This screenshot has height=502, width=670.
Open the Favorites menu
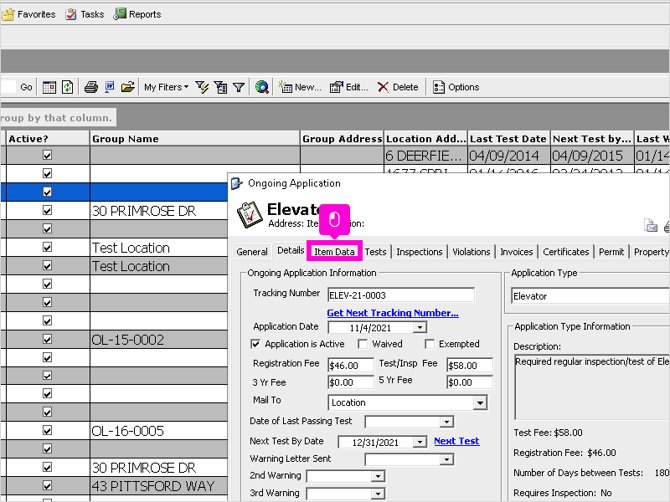point(29,14)
